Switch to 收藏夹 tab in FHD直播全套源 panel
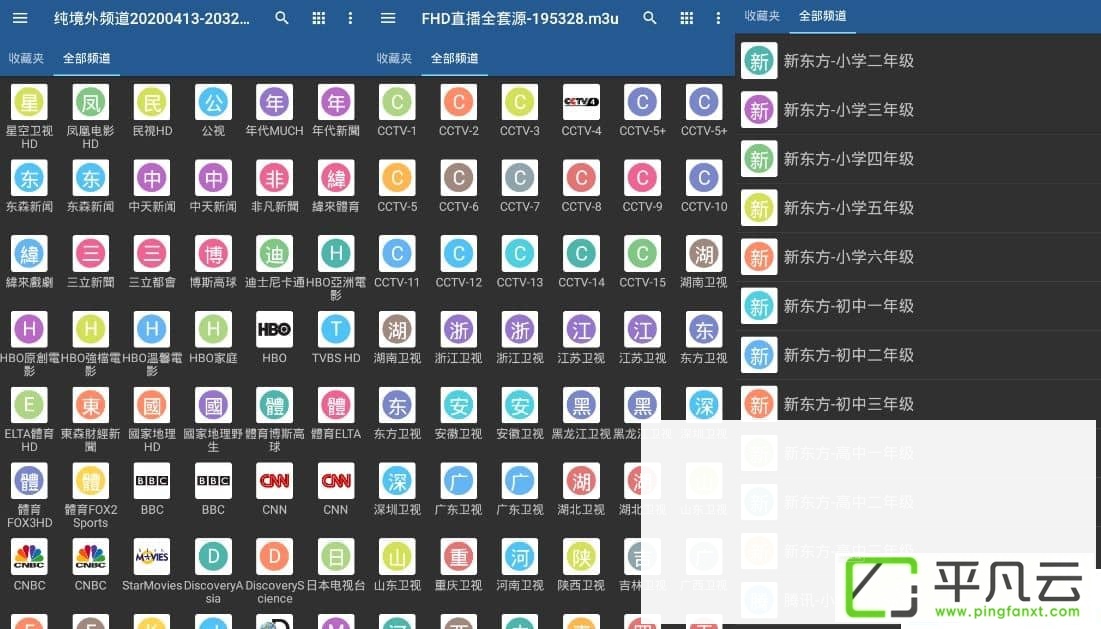This screenshot has width=1101, height=629. 394,58
